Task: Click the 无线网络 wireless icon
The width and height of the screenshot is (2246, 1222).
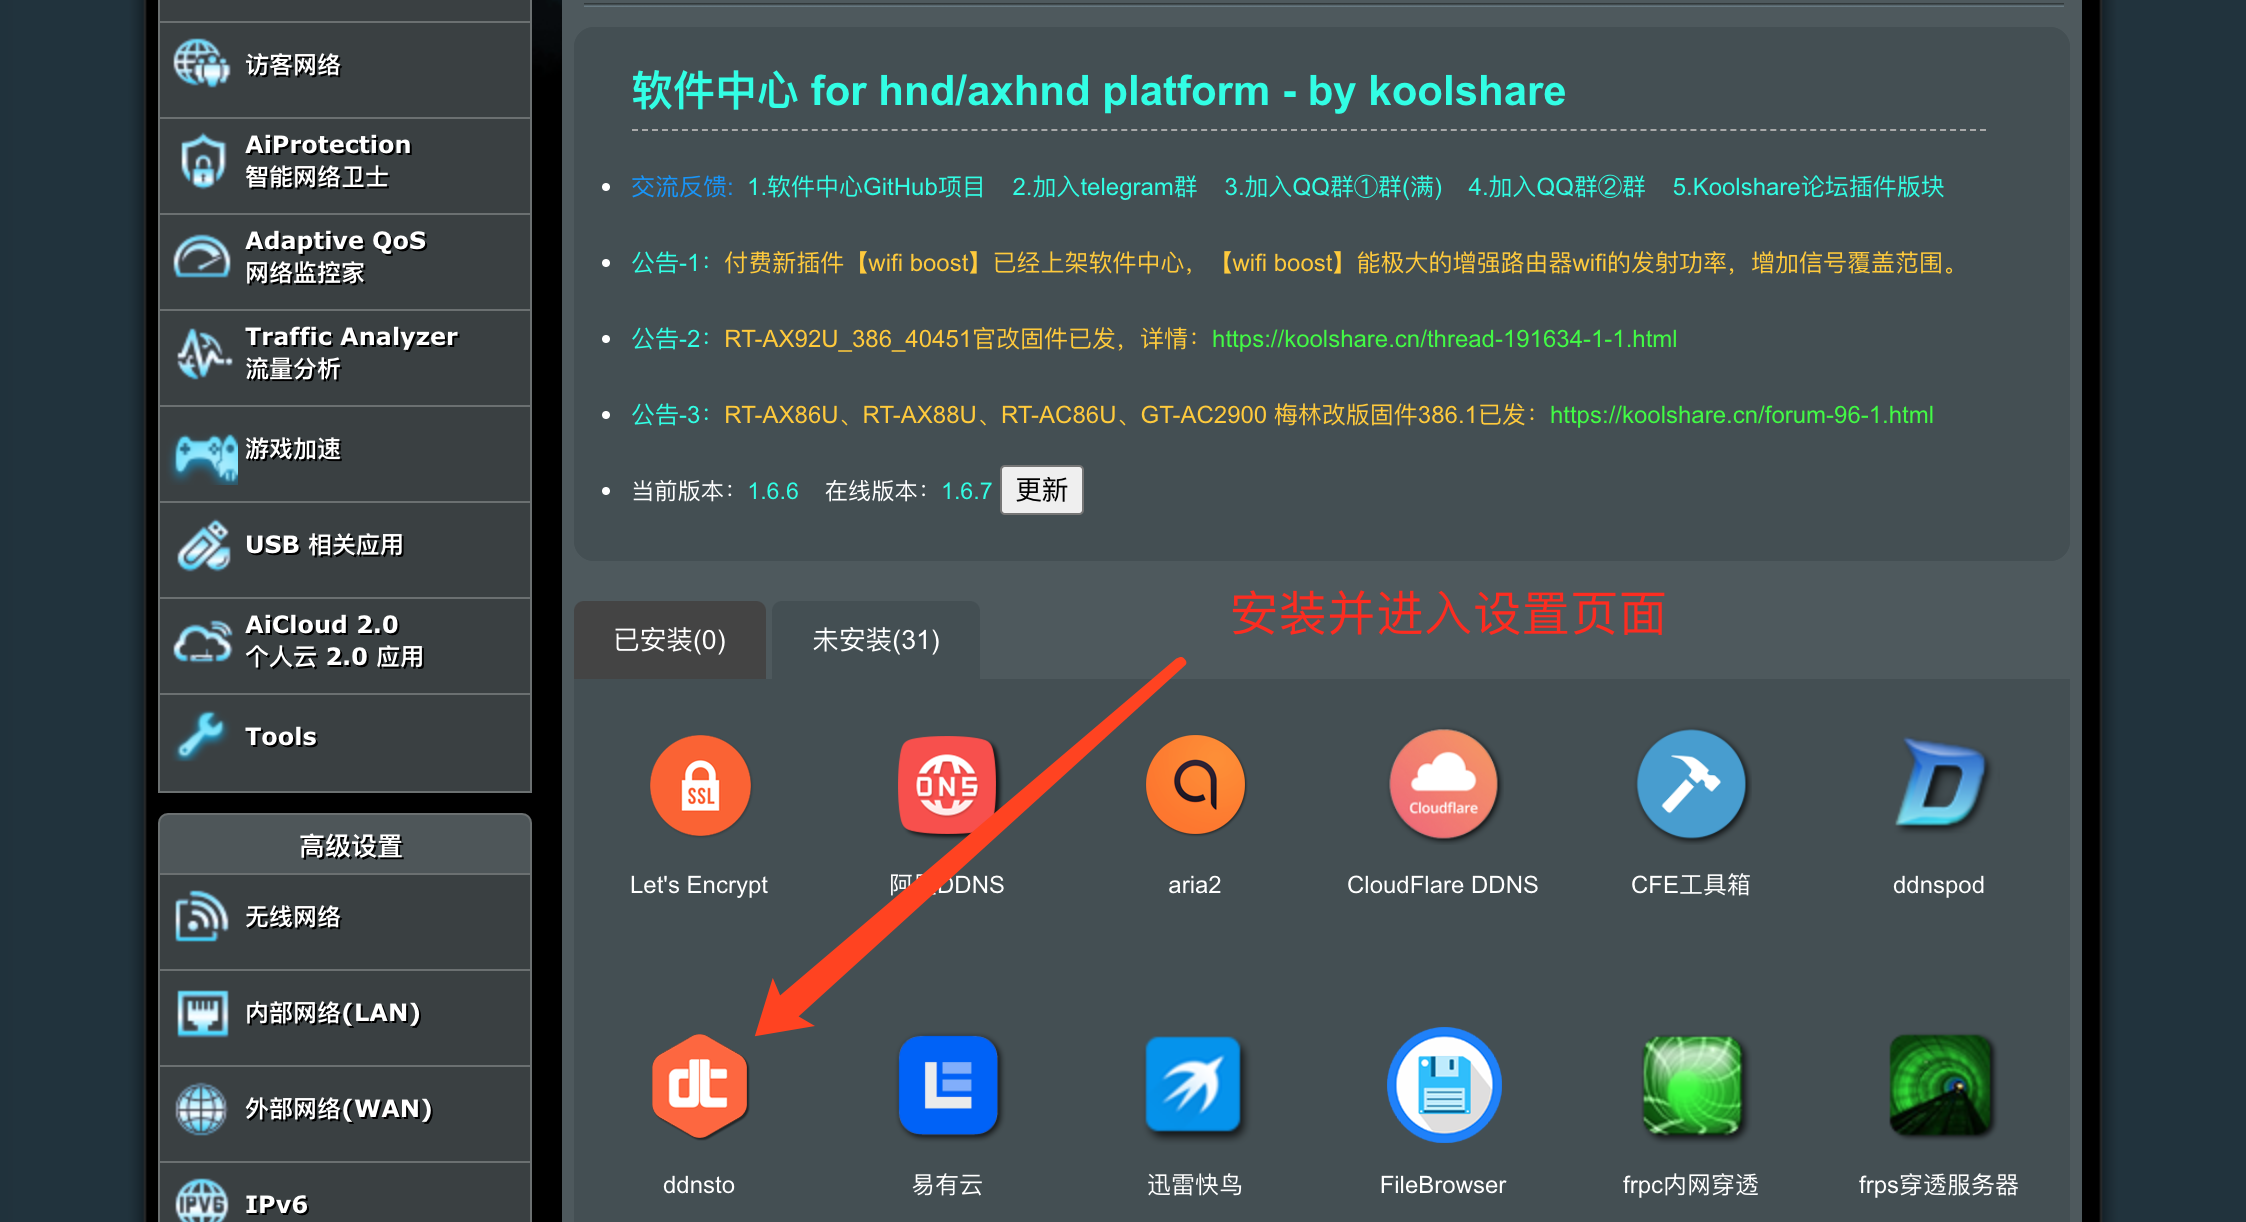Action: coord(201,916)
